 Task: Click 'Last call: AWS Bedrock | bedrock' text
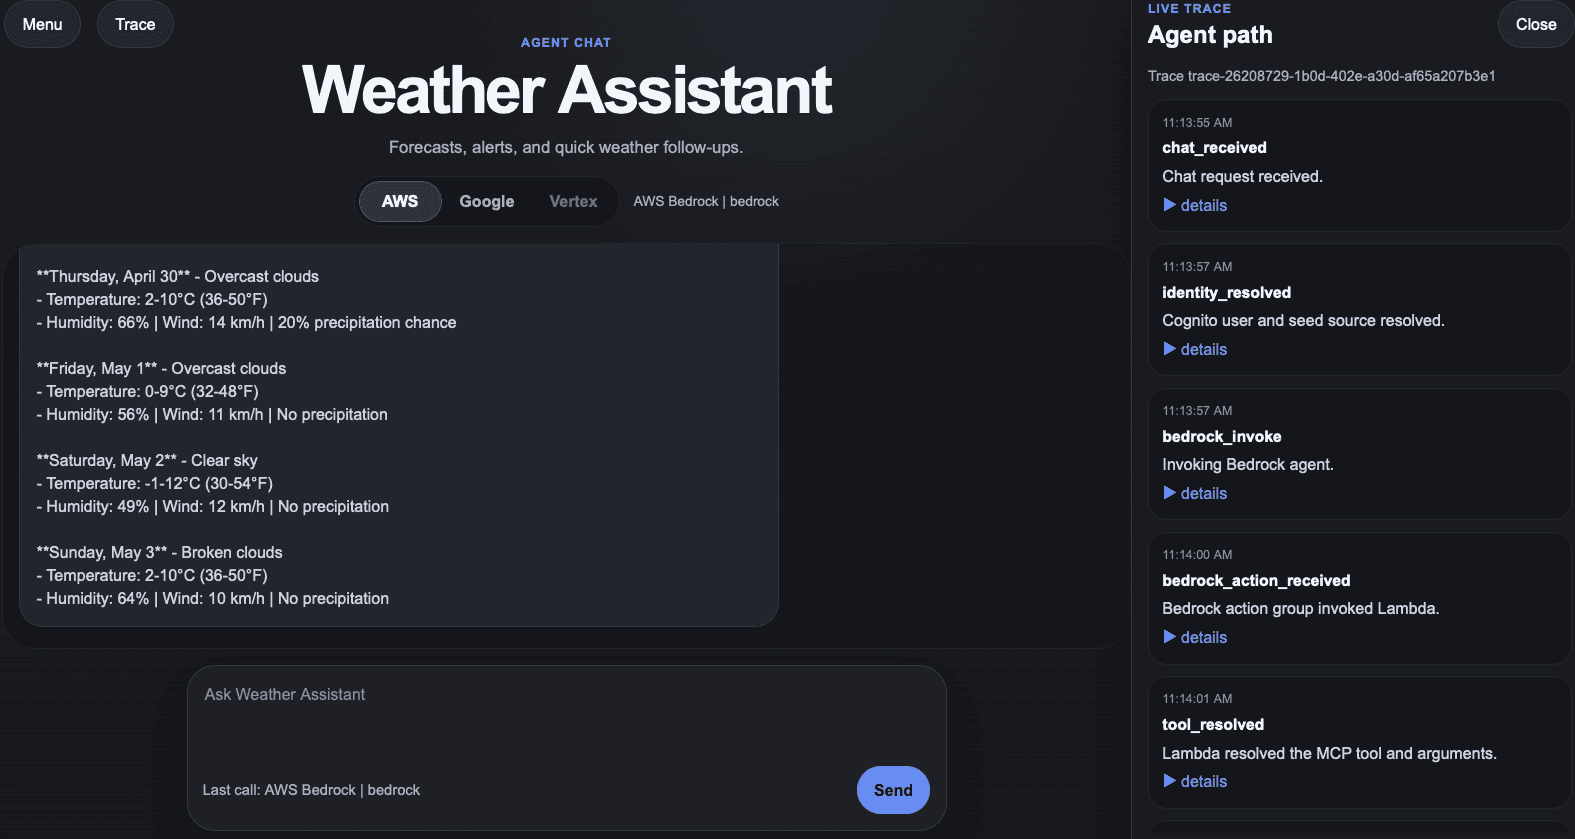(311, 790)
